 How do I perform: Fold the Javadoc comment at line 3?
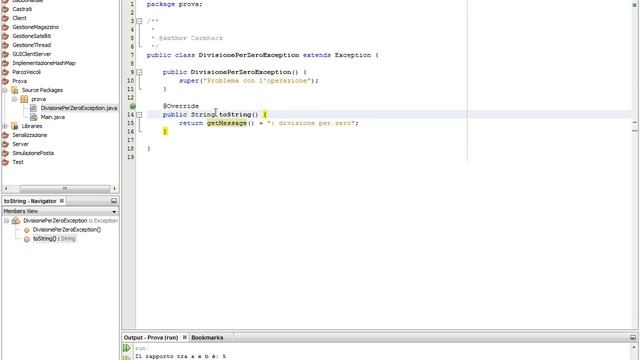[139, 21]
